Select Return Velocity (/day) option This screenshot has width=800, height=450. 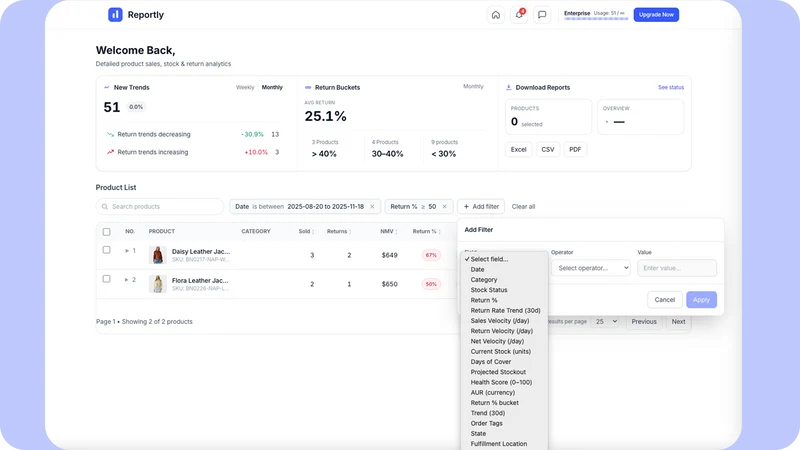pyautogui.click(x=504, y=331)
